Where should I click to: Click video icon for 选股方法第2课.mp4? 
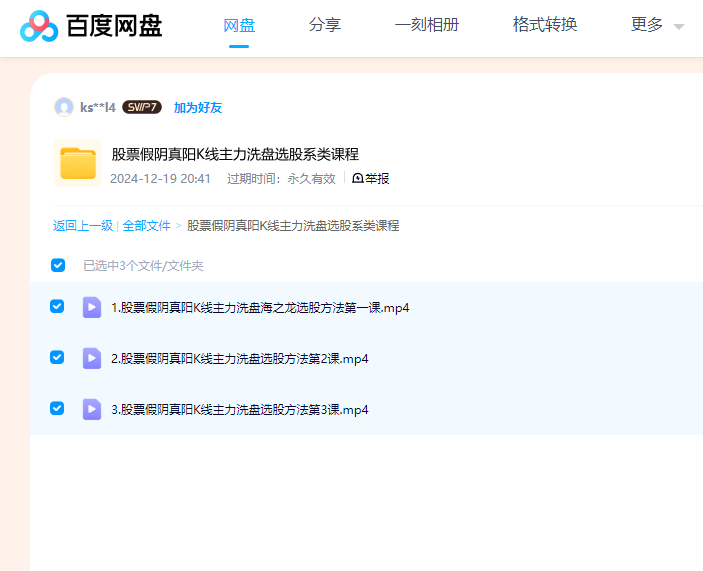pos(92,359)
